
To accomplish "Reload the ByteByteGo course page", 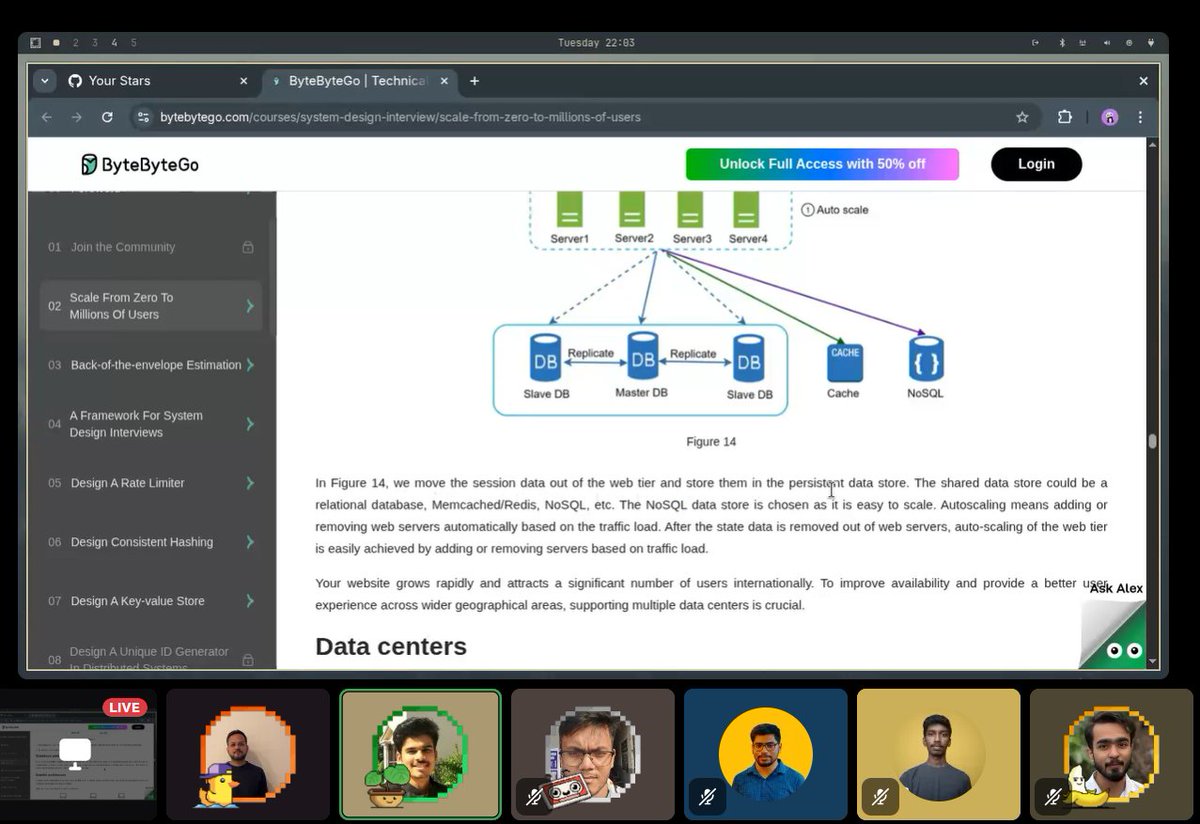I will pos(107,117).
